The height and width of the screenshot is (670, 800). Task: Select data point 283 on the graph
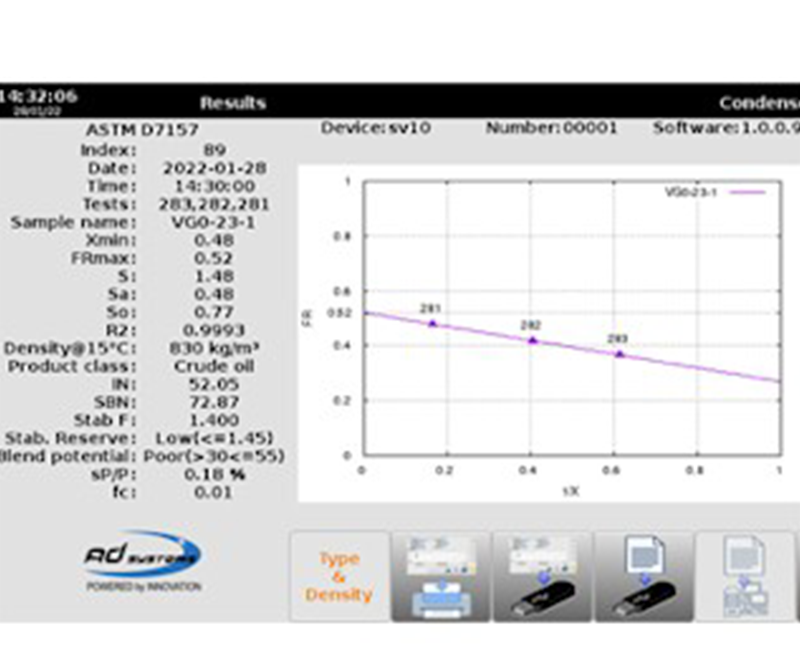click(x=619, y=353)
